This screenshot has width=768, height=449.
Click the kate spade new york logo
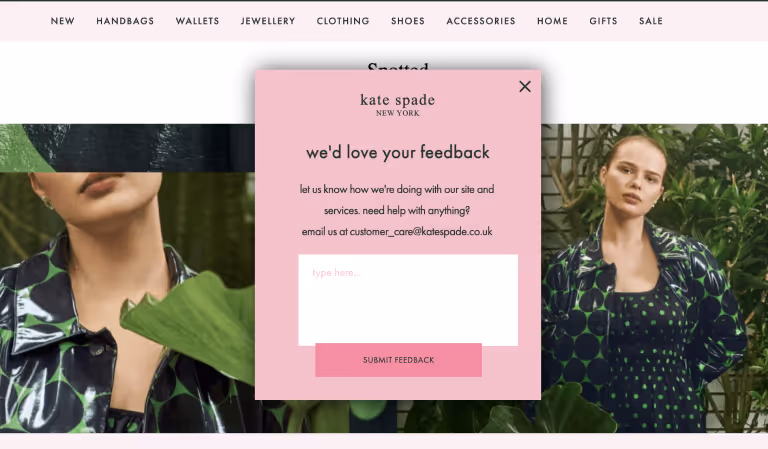click(397, 105)
